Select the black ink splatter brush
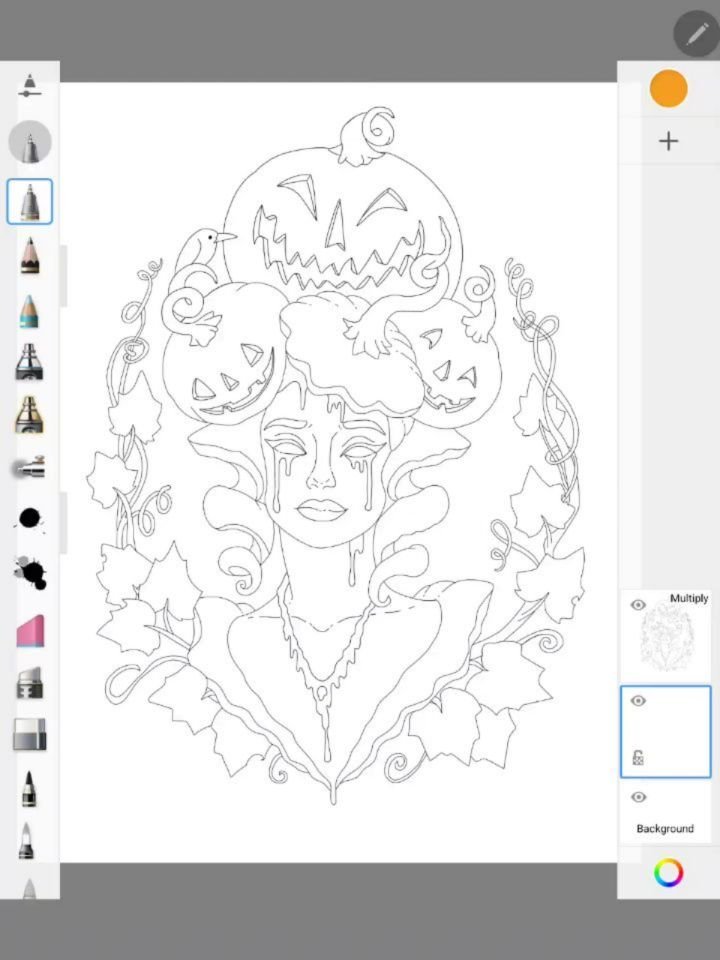720x960 pixels. click(x=29, y=519)
